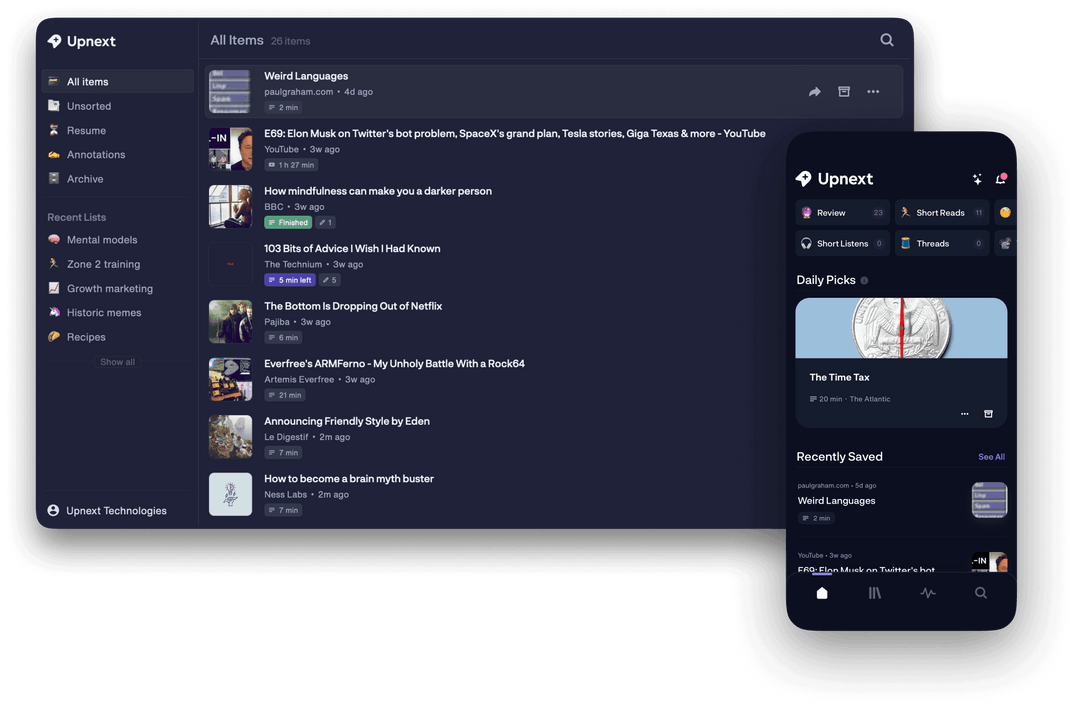This screenshot has width=1080, height=712.
Task: Click the Weird Languages thumbnail in desktop list
Action: tap(230, 91)
